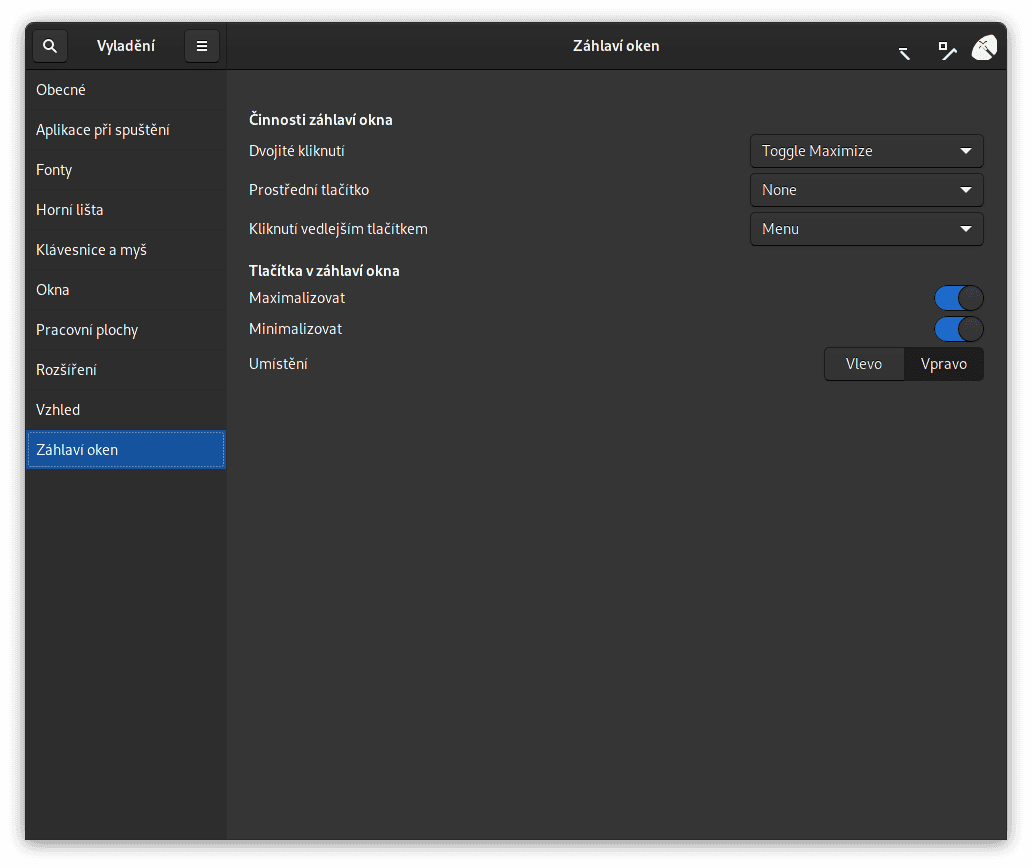Open the Dvojité kliknutí dropdown
This screenshot has height=868, width=1032.
(866, 151)
